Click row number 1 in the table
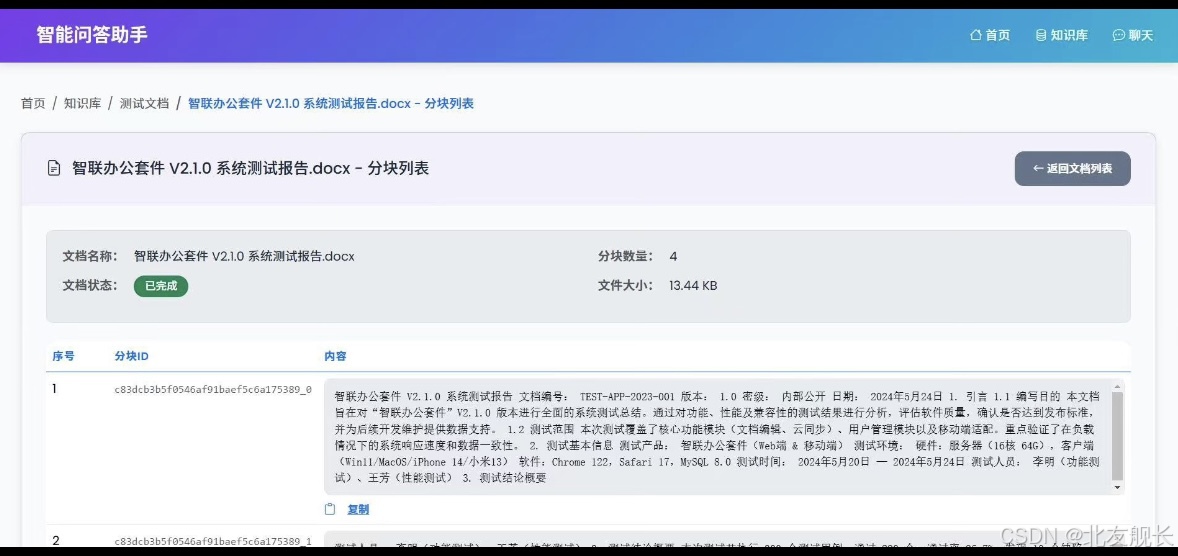The height and width of the screenshot is (556, 1178). click(55, 389)
